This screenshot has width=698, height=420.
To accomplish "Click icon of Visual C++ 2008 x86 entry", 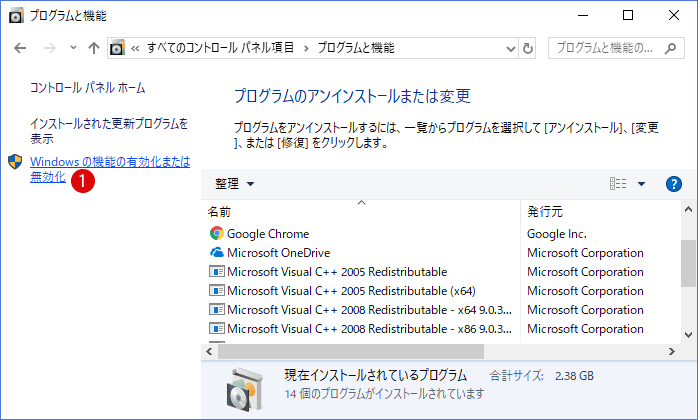I will [x=217, y=328].
